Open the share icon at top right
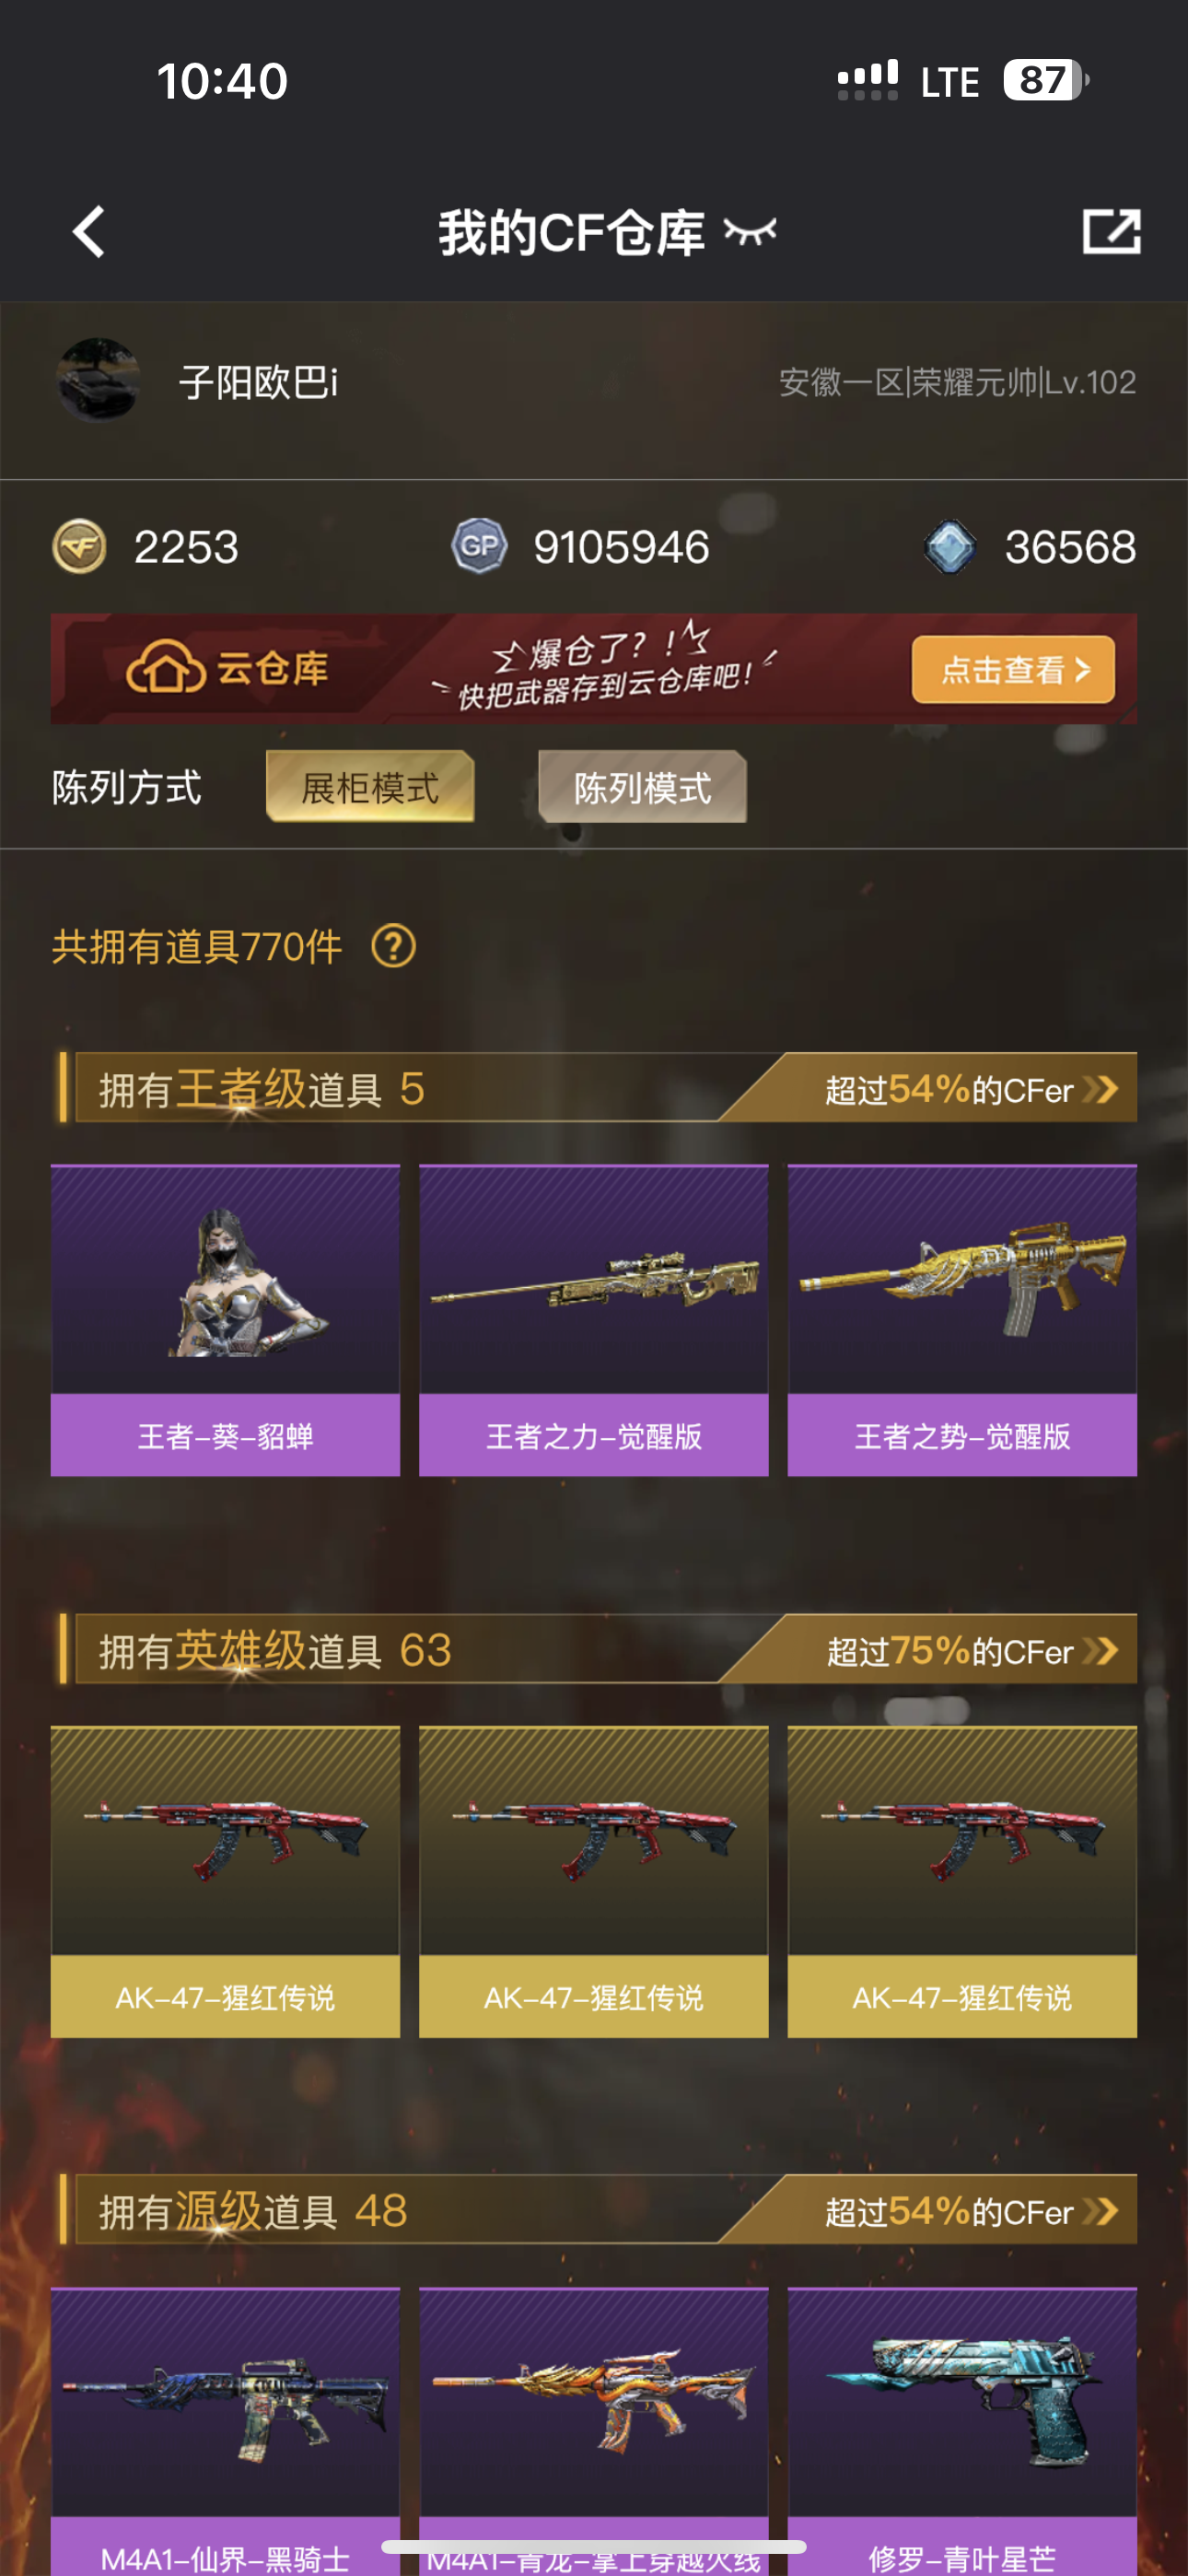 coord(1111,232)
